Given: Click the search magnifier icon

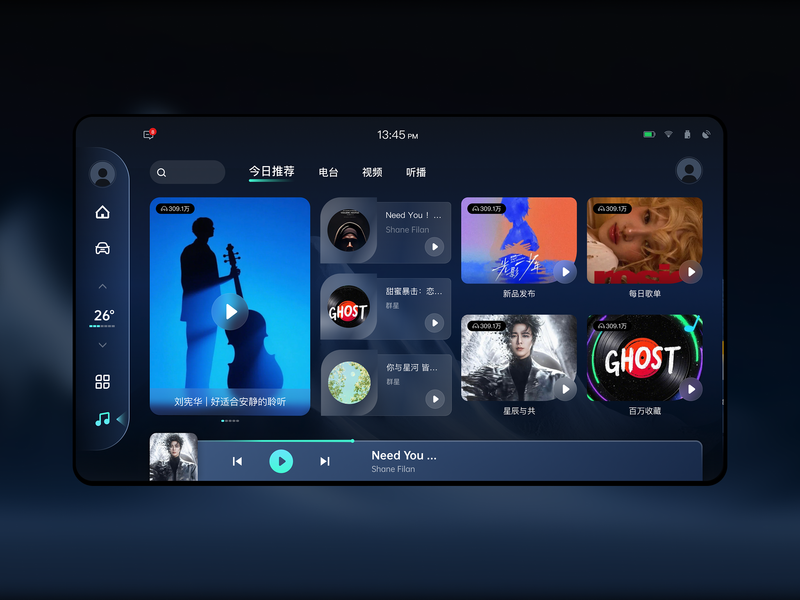Looking at the screenshot, I should pyautogui.click(x=161, y=172).
